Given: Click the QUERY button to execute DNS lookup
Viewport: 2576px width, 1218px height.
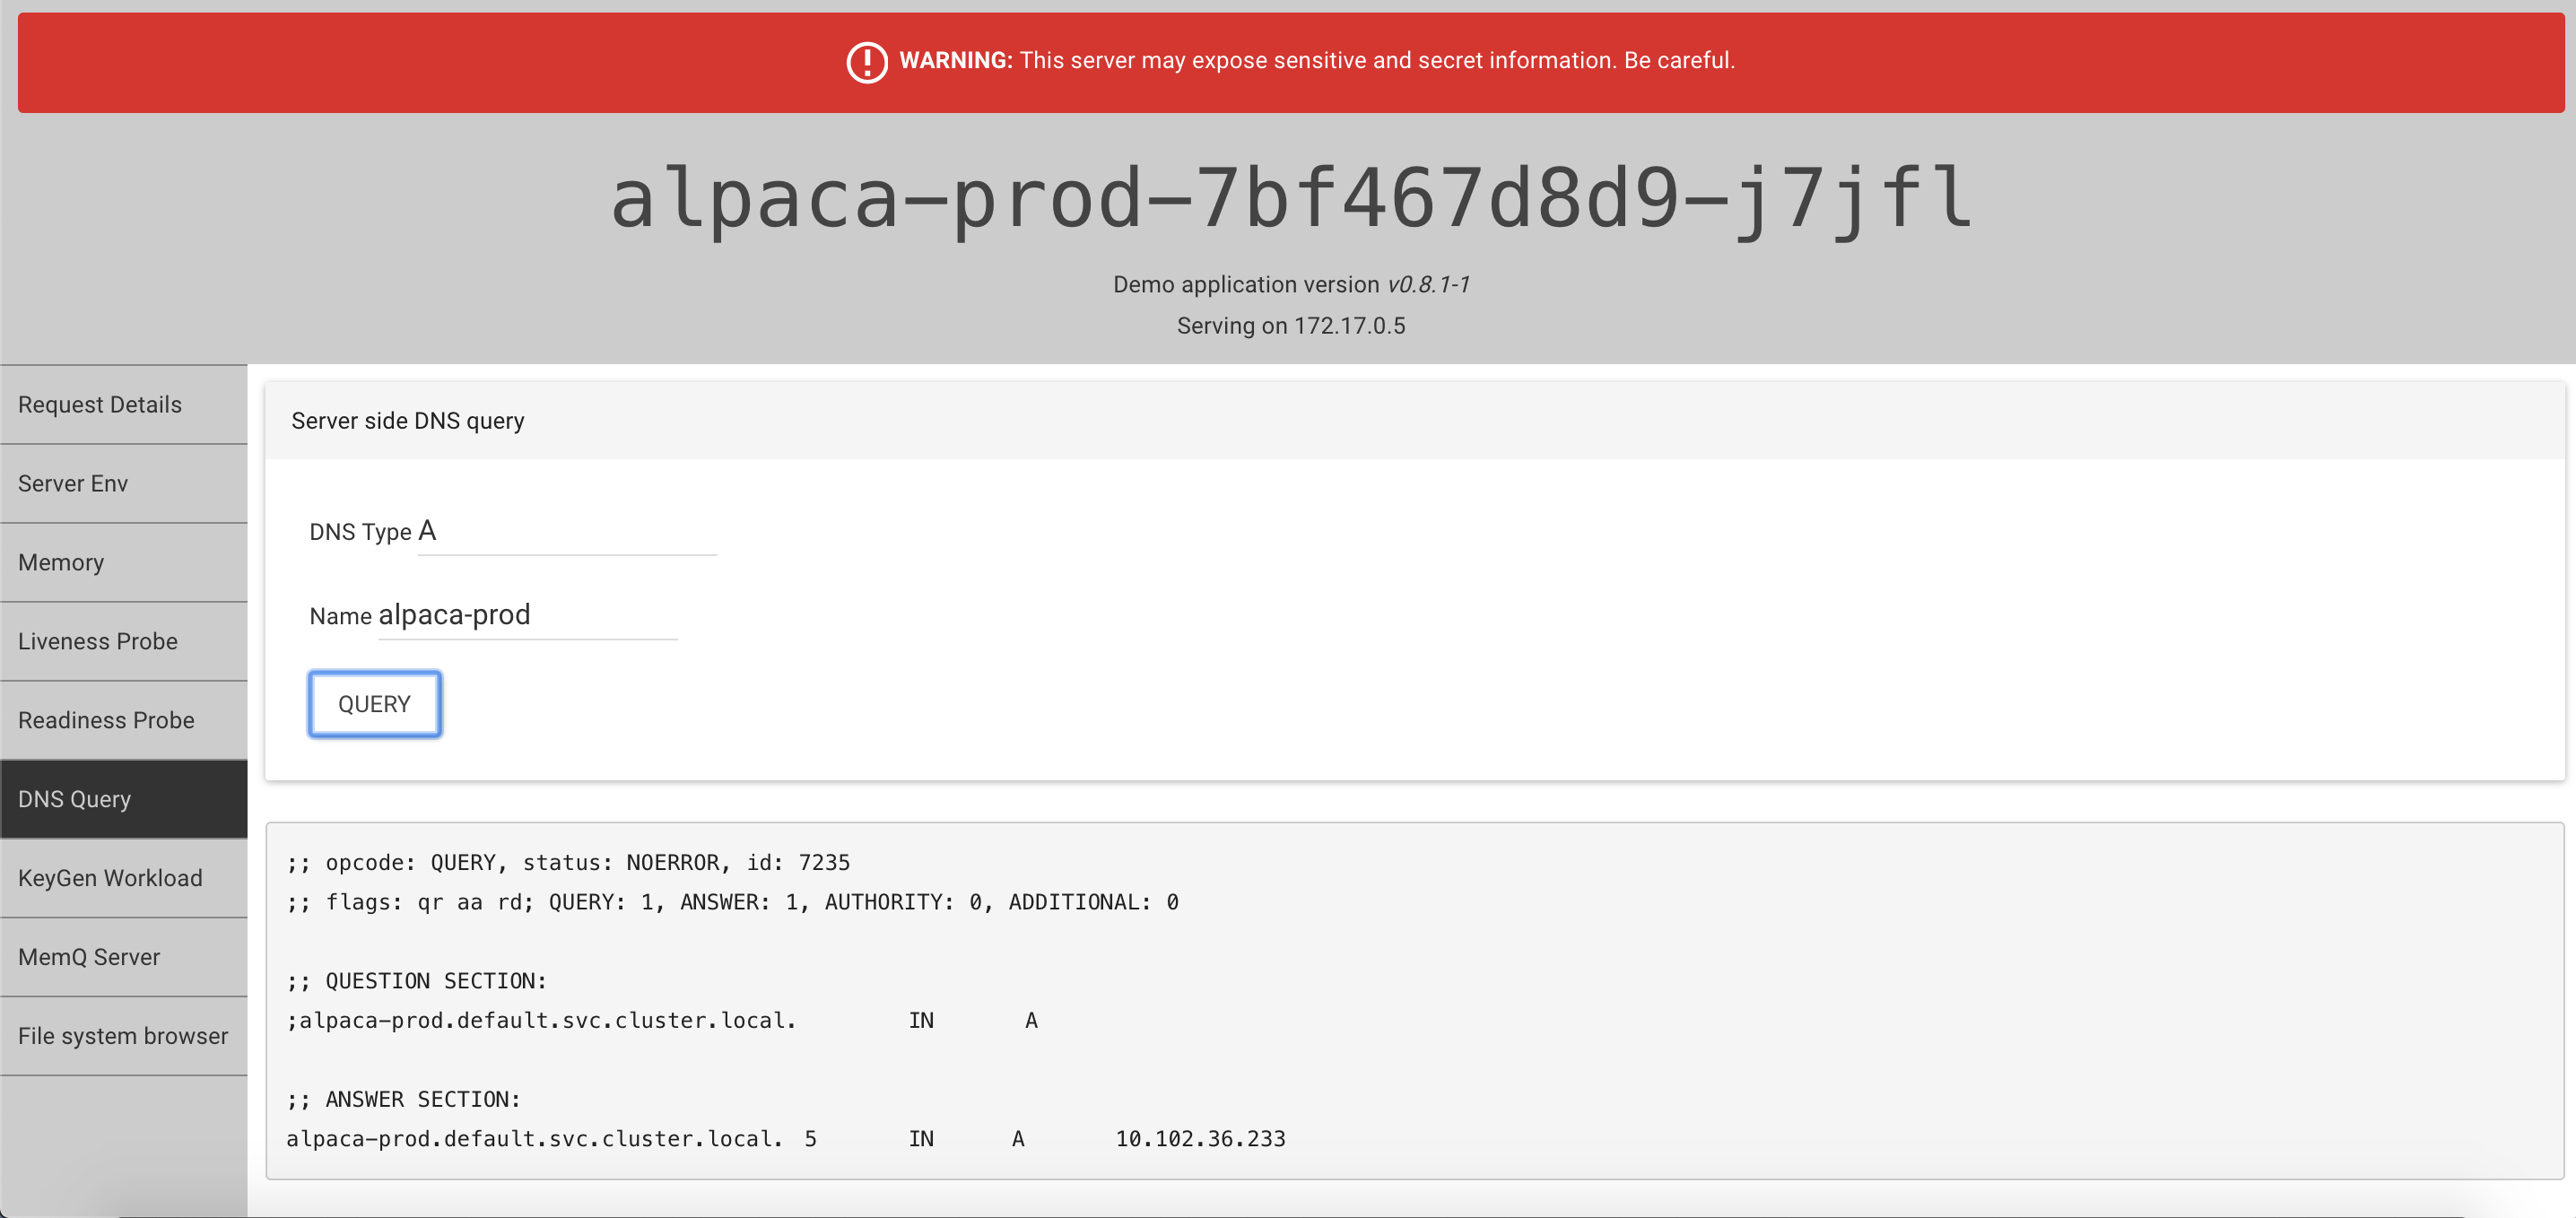Looking at the screenshot, I should 375,703.
